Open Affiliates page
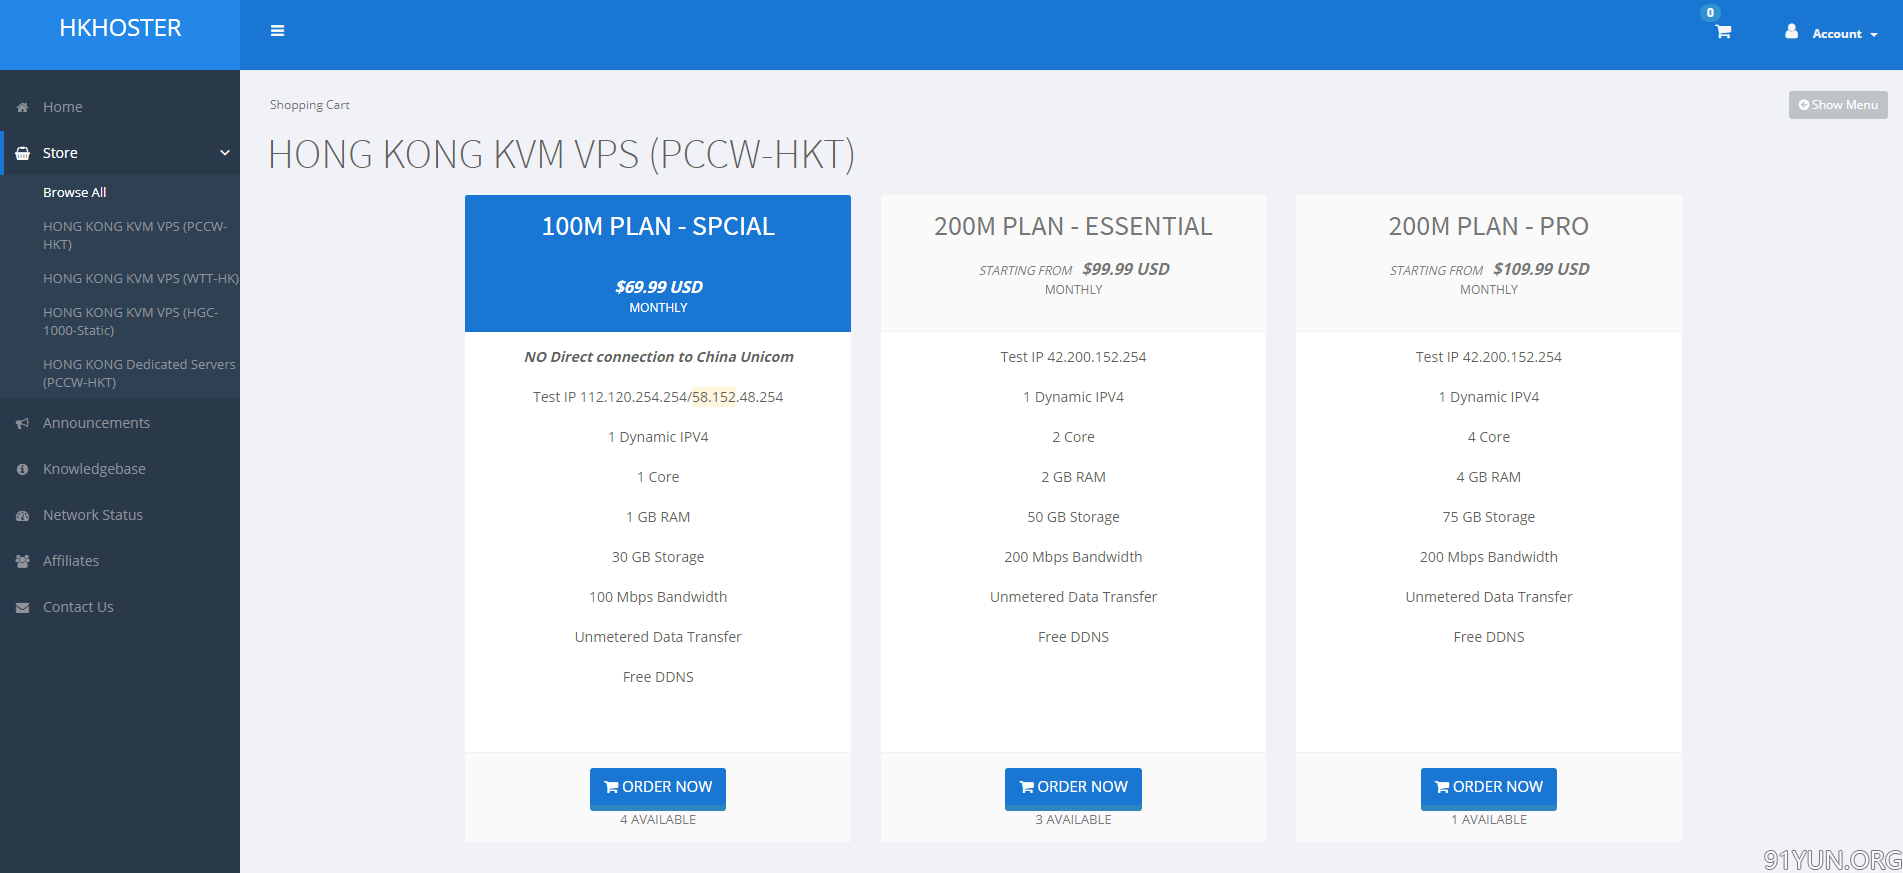 [x=71, y=561]
